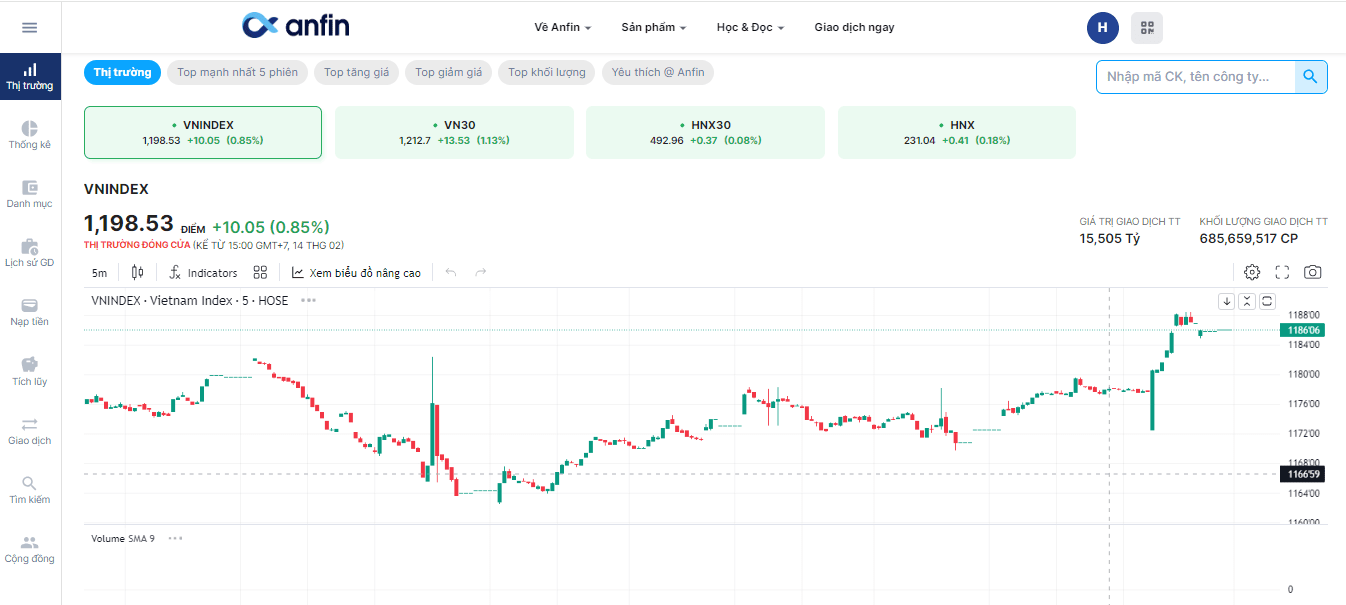Viewport: 1346px width, 605px height.
Task: Select the HNX index card
Action: (x=957, y=132)
